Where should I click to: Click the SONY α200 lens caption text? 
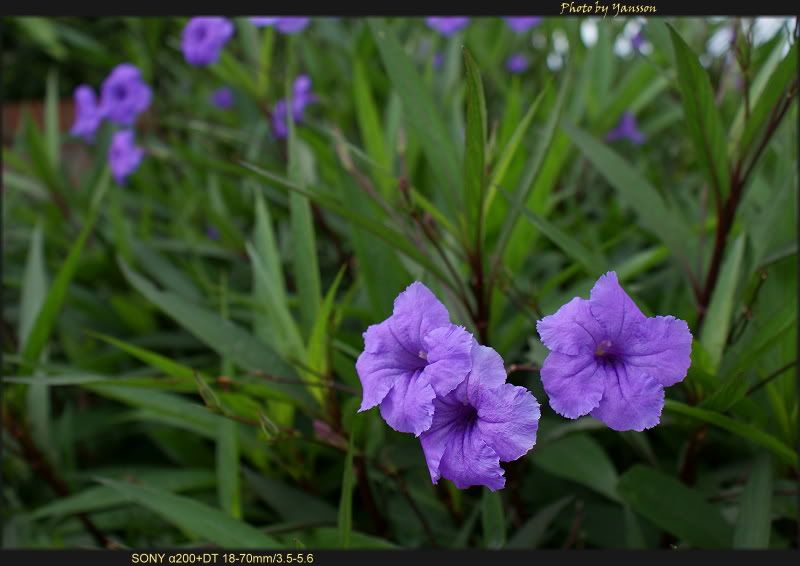click(x=222, y=558)
